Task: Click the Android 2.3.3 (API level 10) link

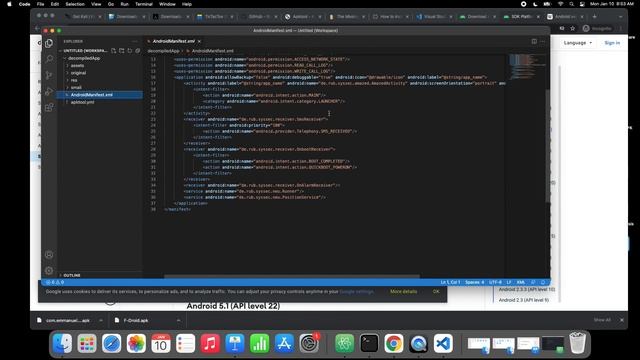Action: (x=527, y=289)
